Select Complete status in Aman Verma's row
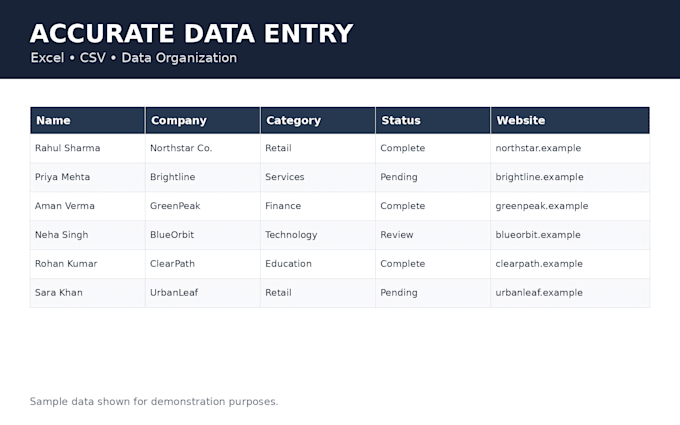 (433, 206)
